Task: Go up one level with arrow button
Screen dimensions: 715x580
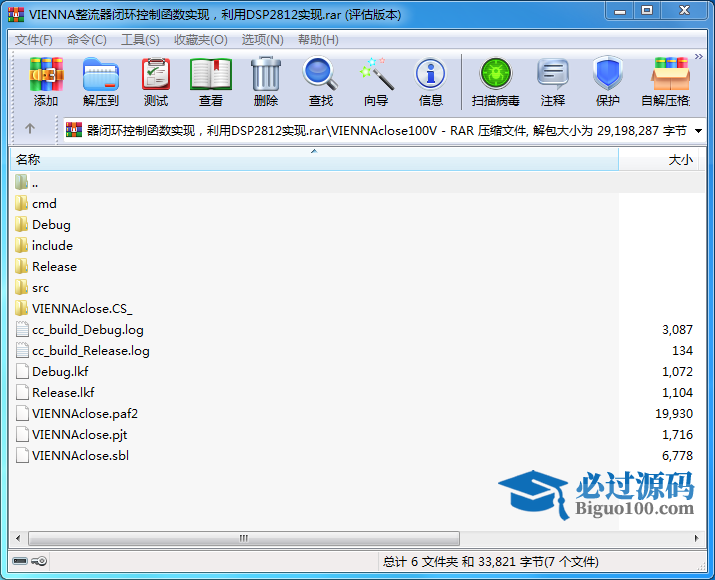Action: [30, 129]
